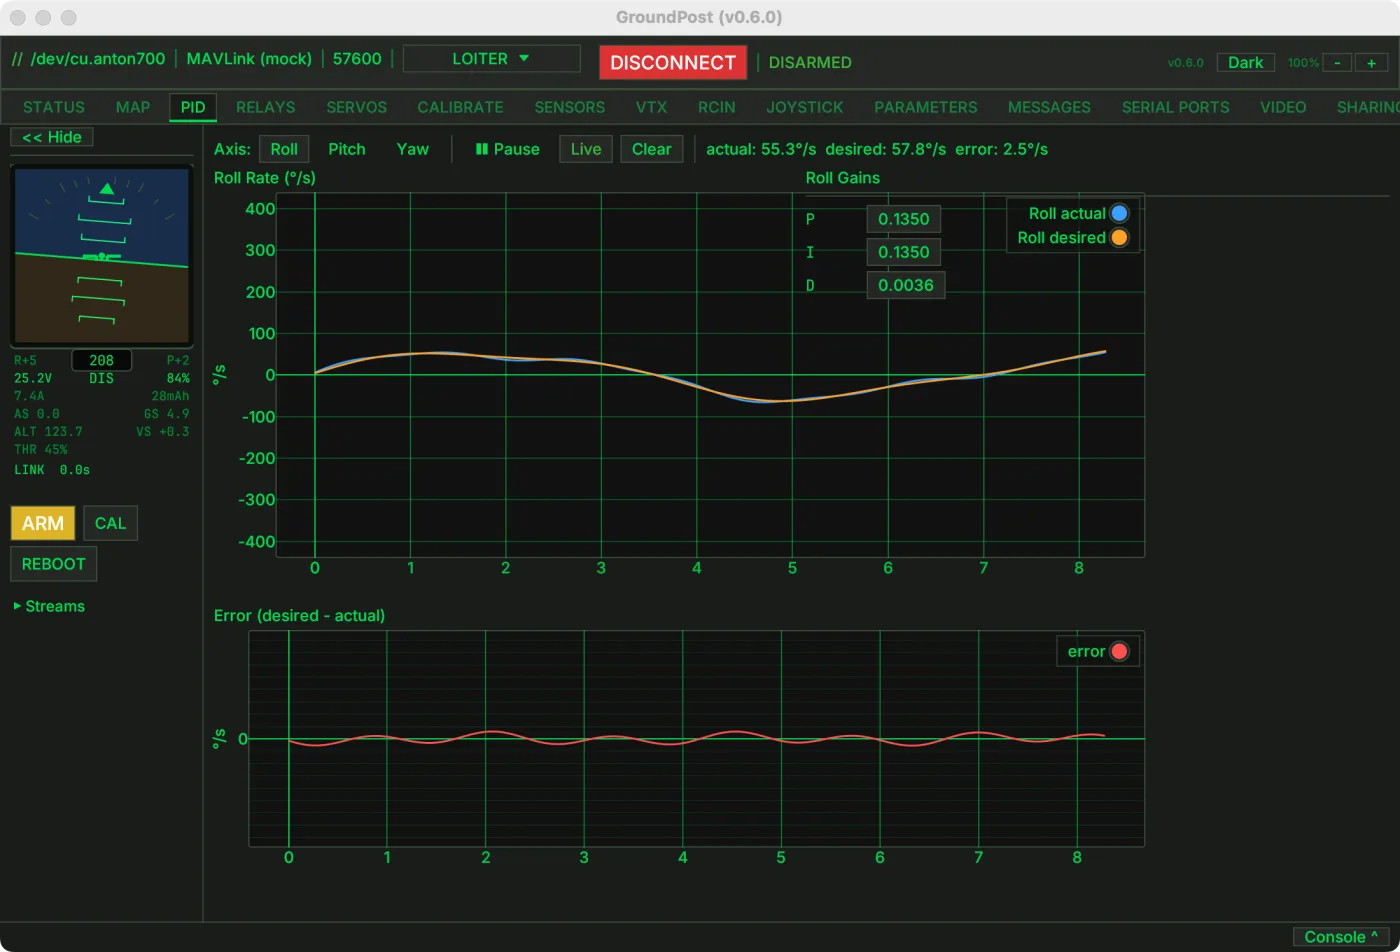The height and width of the screenshot is (952, 1400).
Task: Click the Roll Gains heading
Action: [x=843, y=178]
